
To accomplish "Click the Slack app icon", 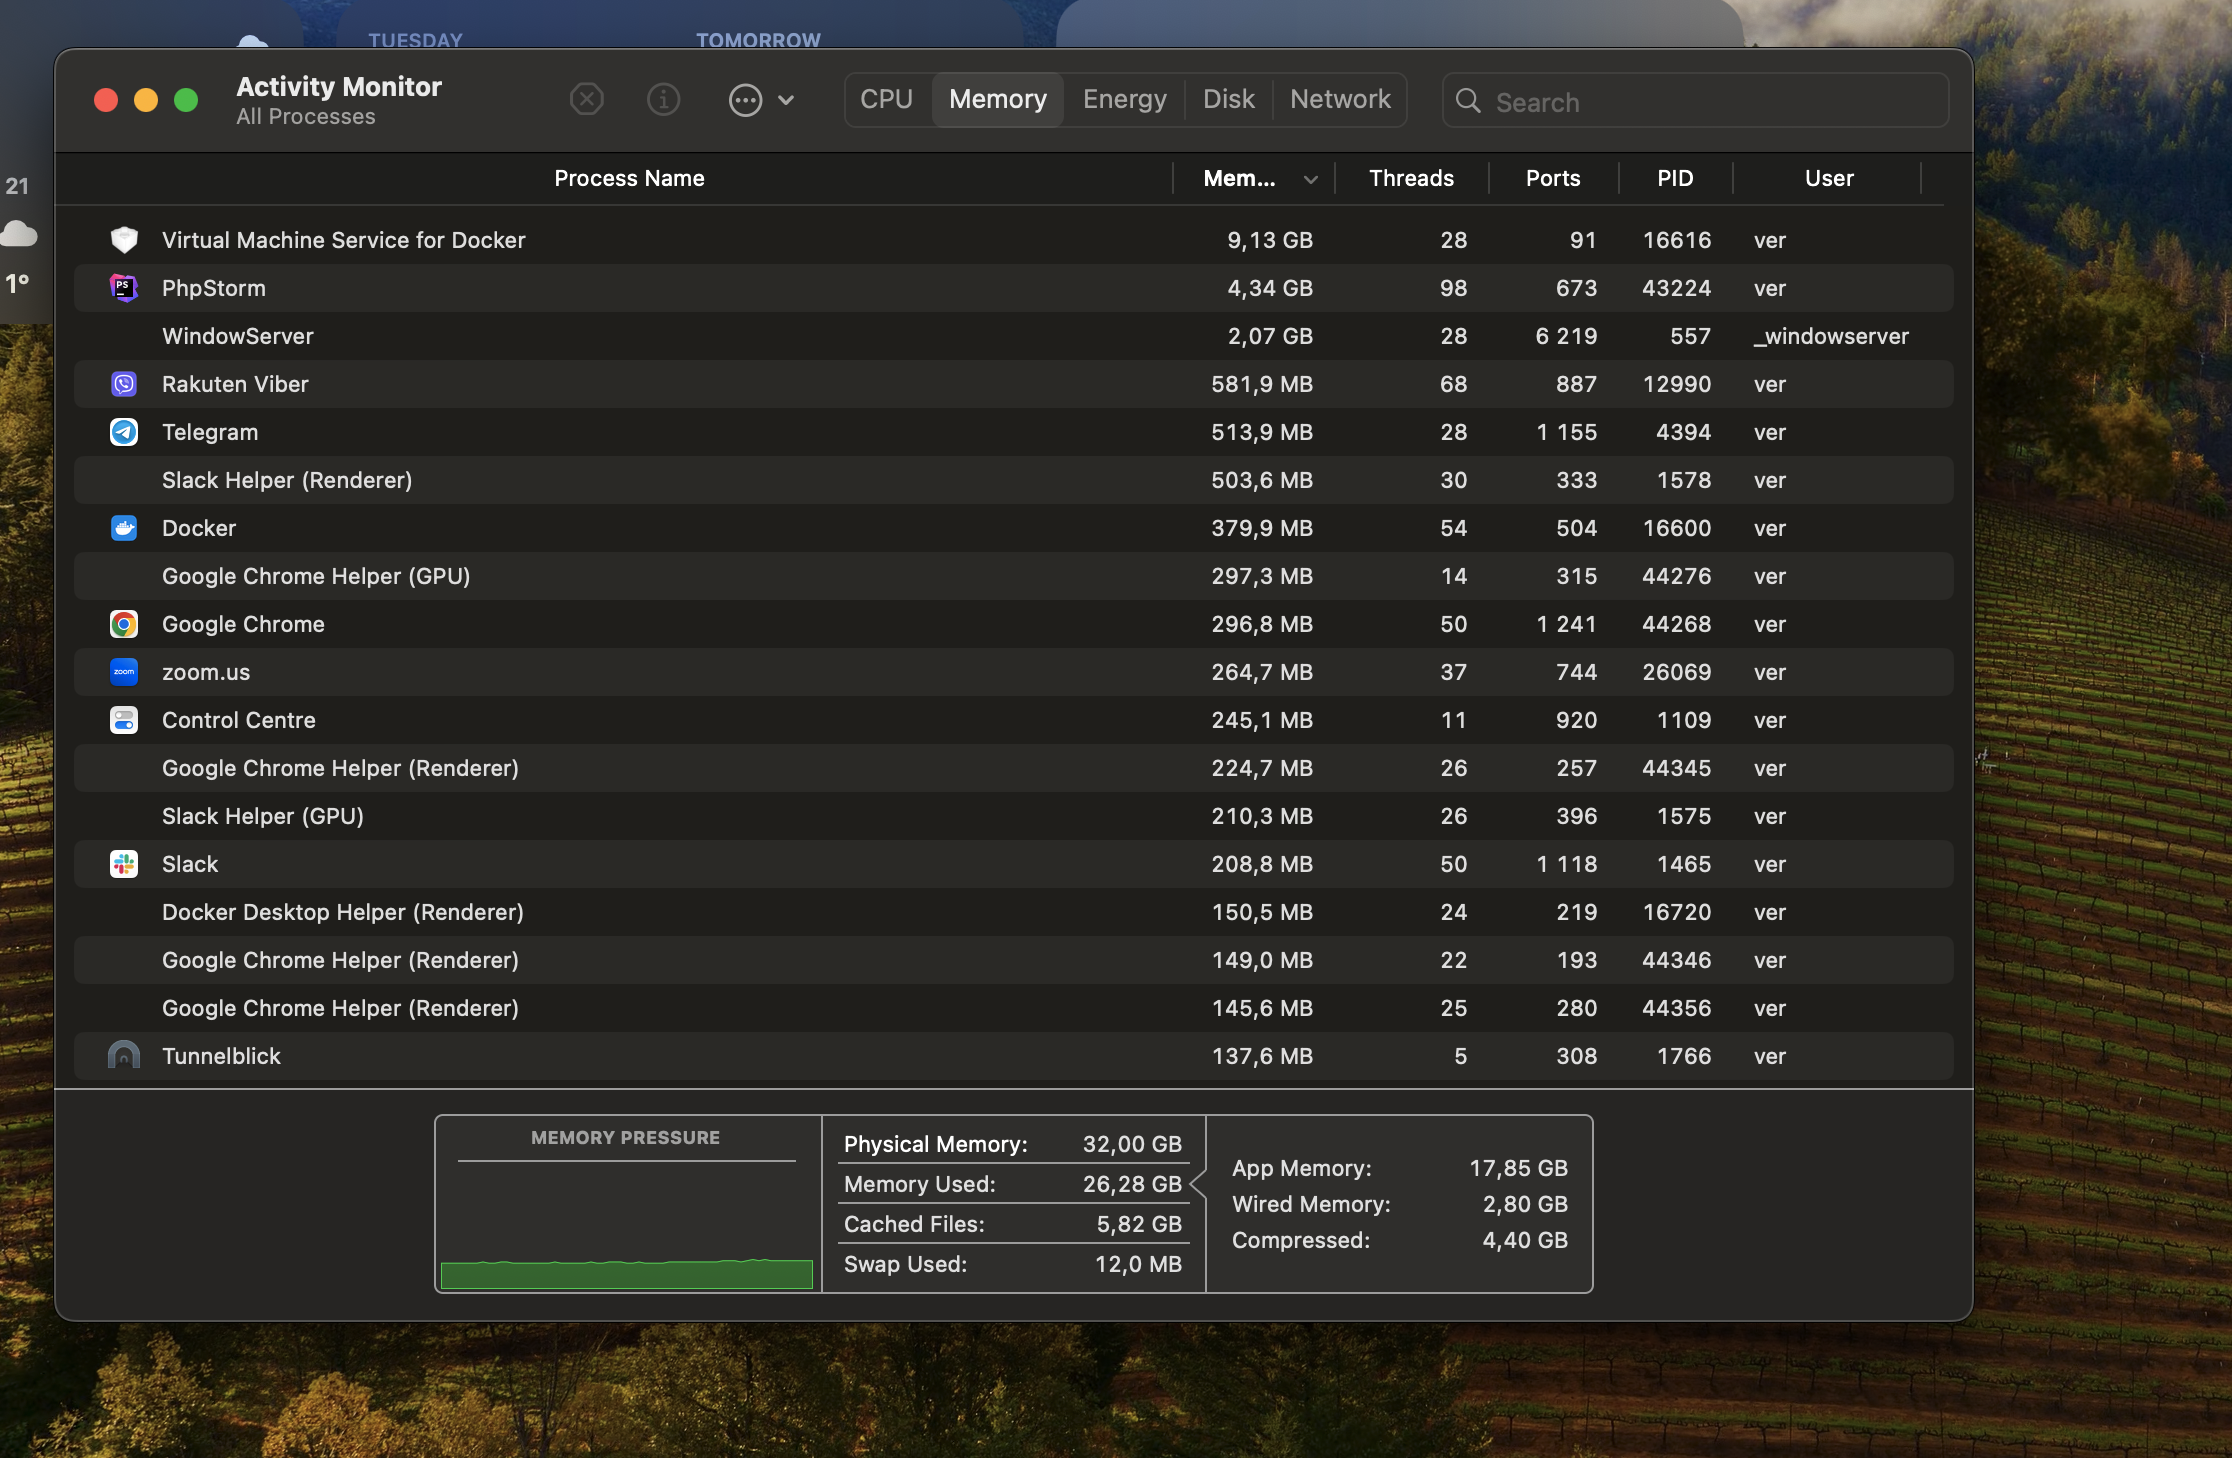I will (x=123, y=864).
